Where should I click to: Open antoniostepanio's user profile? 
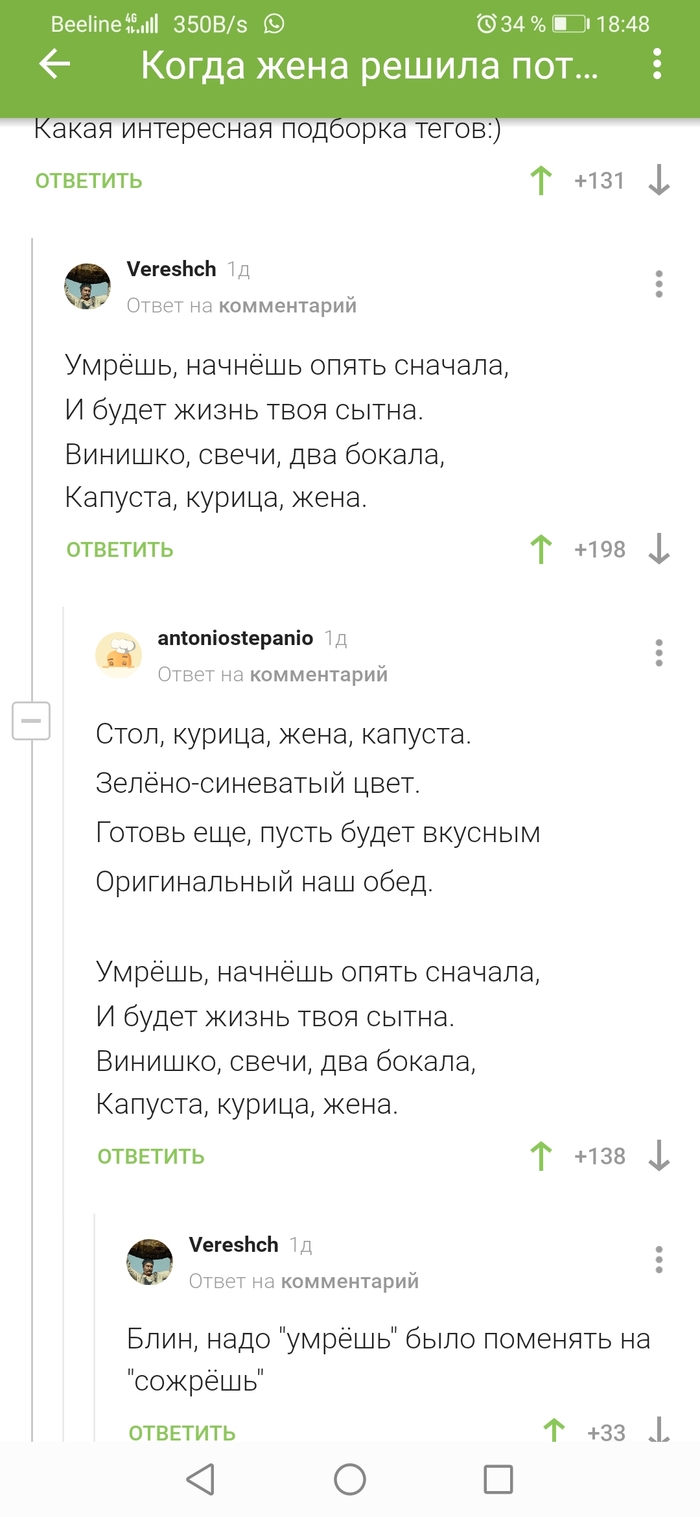[236, 638]
